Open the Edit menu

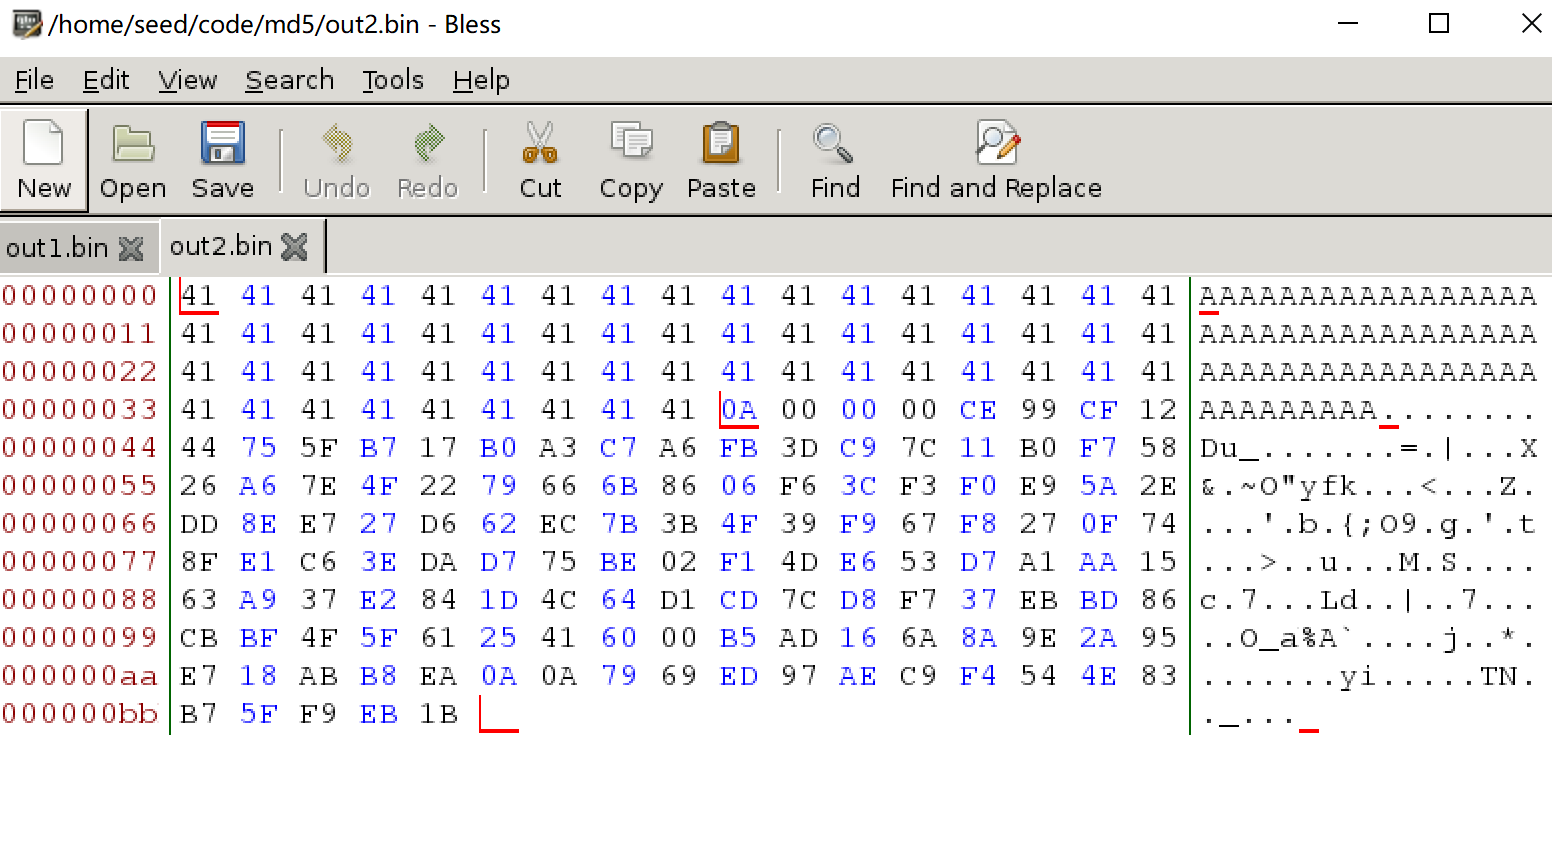[106, 80]
